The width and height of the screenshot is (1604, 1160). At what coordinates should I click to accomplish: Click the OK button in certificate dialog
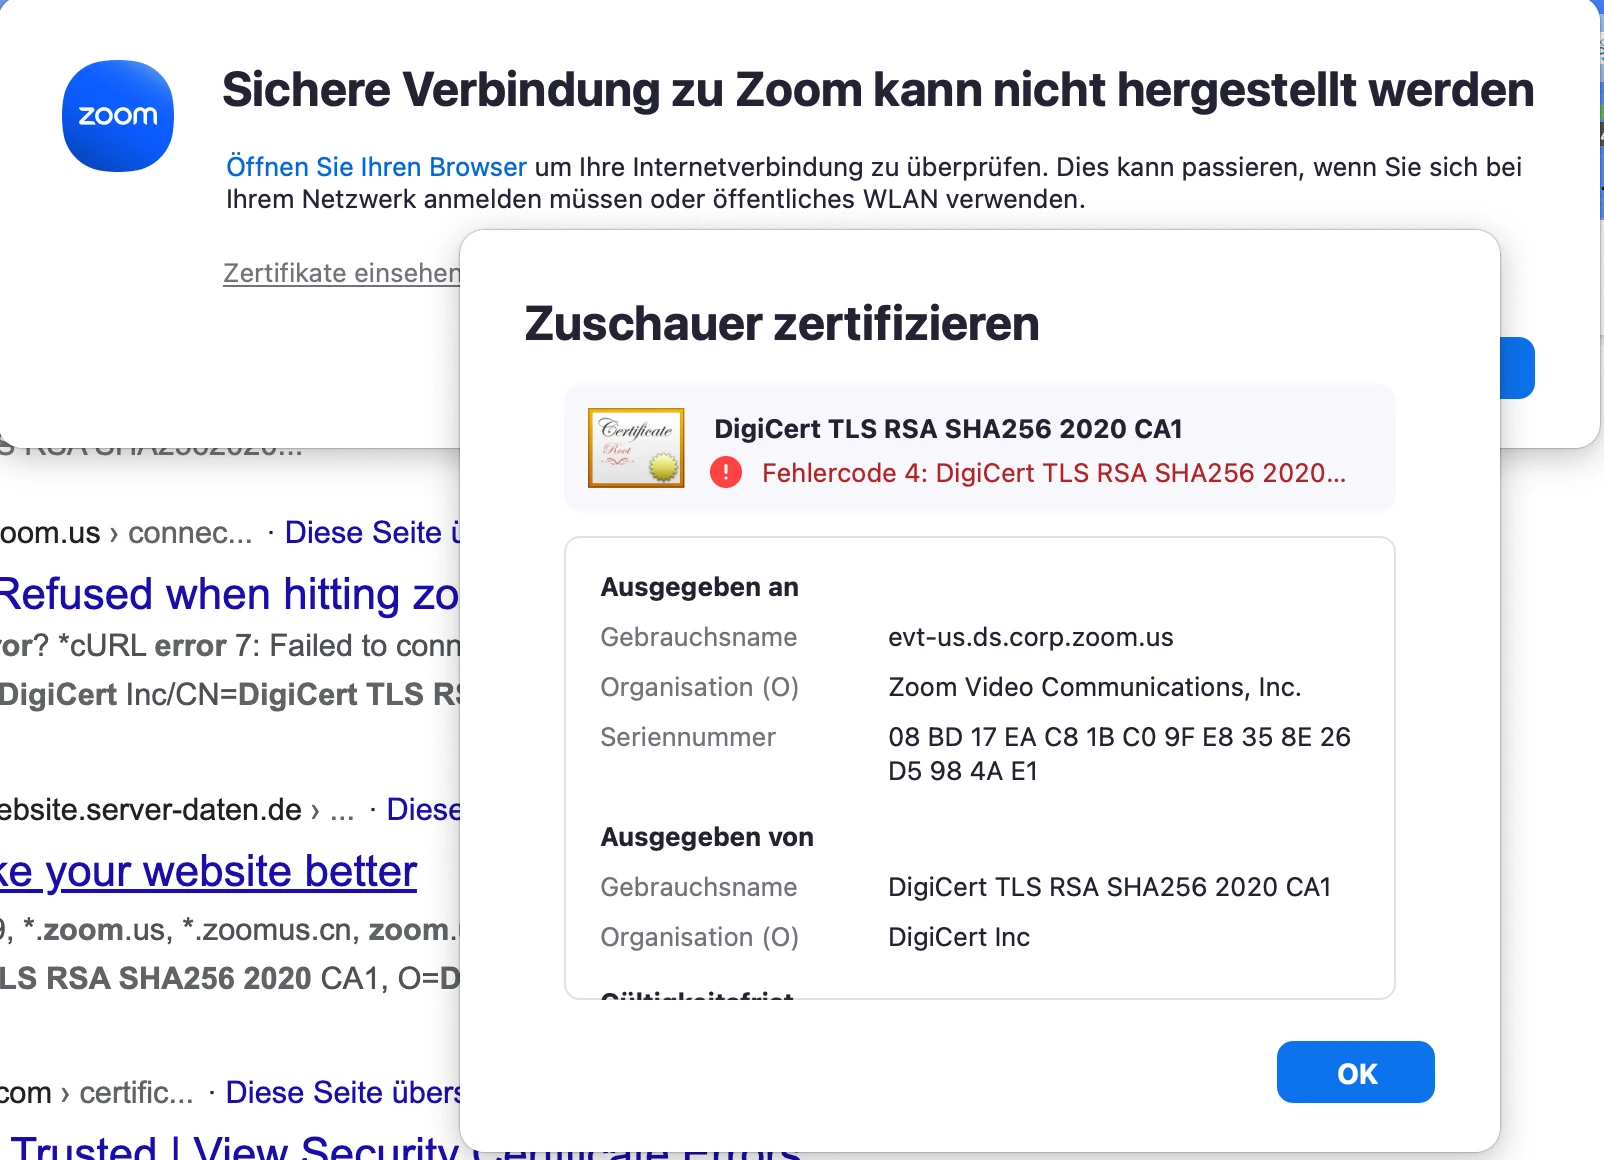[1355, 1072]
